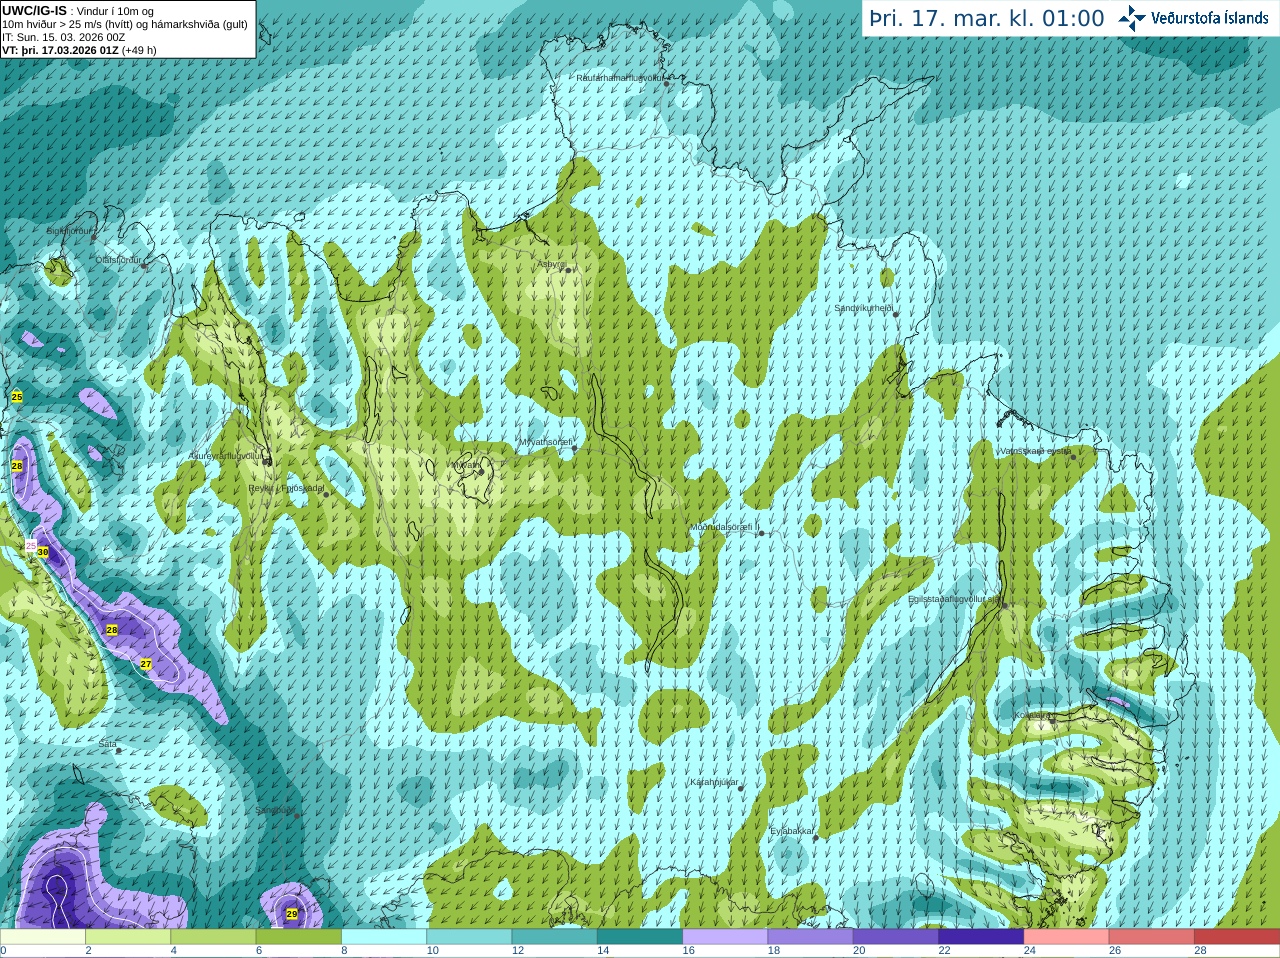Viewport: 1280px width, 958px height.
Task: Click the 18–20 m/s purple legend swatch
Action: click(x=811, y=937)
